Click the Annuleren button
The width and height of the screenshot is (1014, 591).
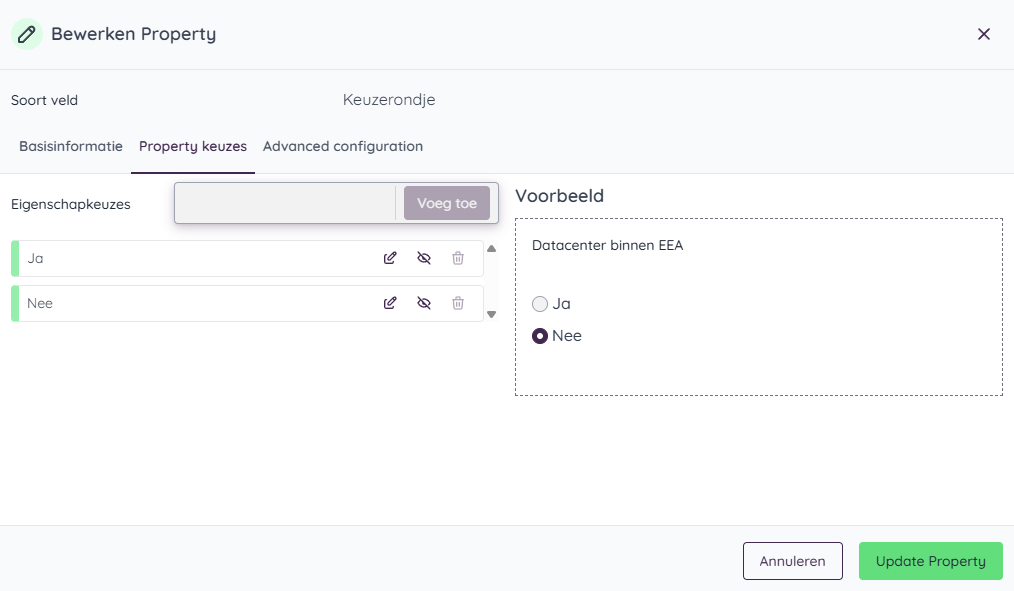pyautogui.click(x=792, y=561)
